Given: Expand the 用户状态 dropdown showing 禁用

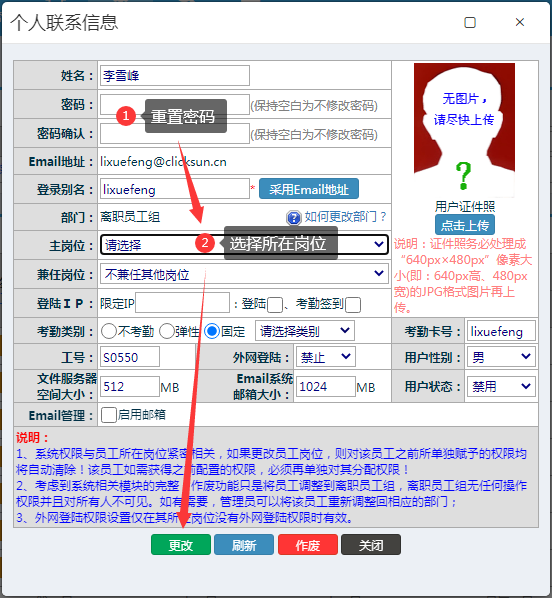Looking at the screenshot, I should tap(501, 387).
